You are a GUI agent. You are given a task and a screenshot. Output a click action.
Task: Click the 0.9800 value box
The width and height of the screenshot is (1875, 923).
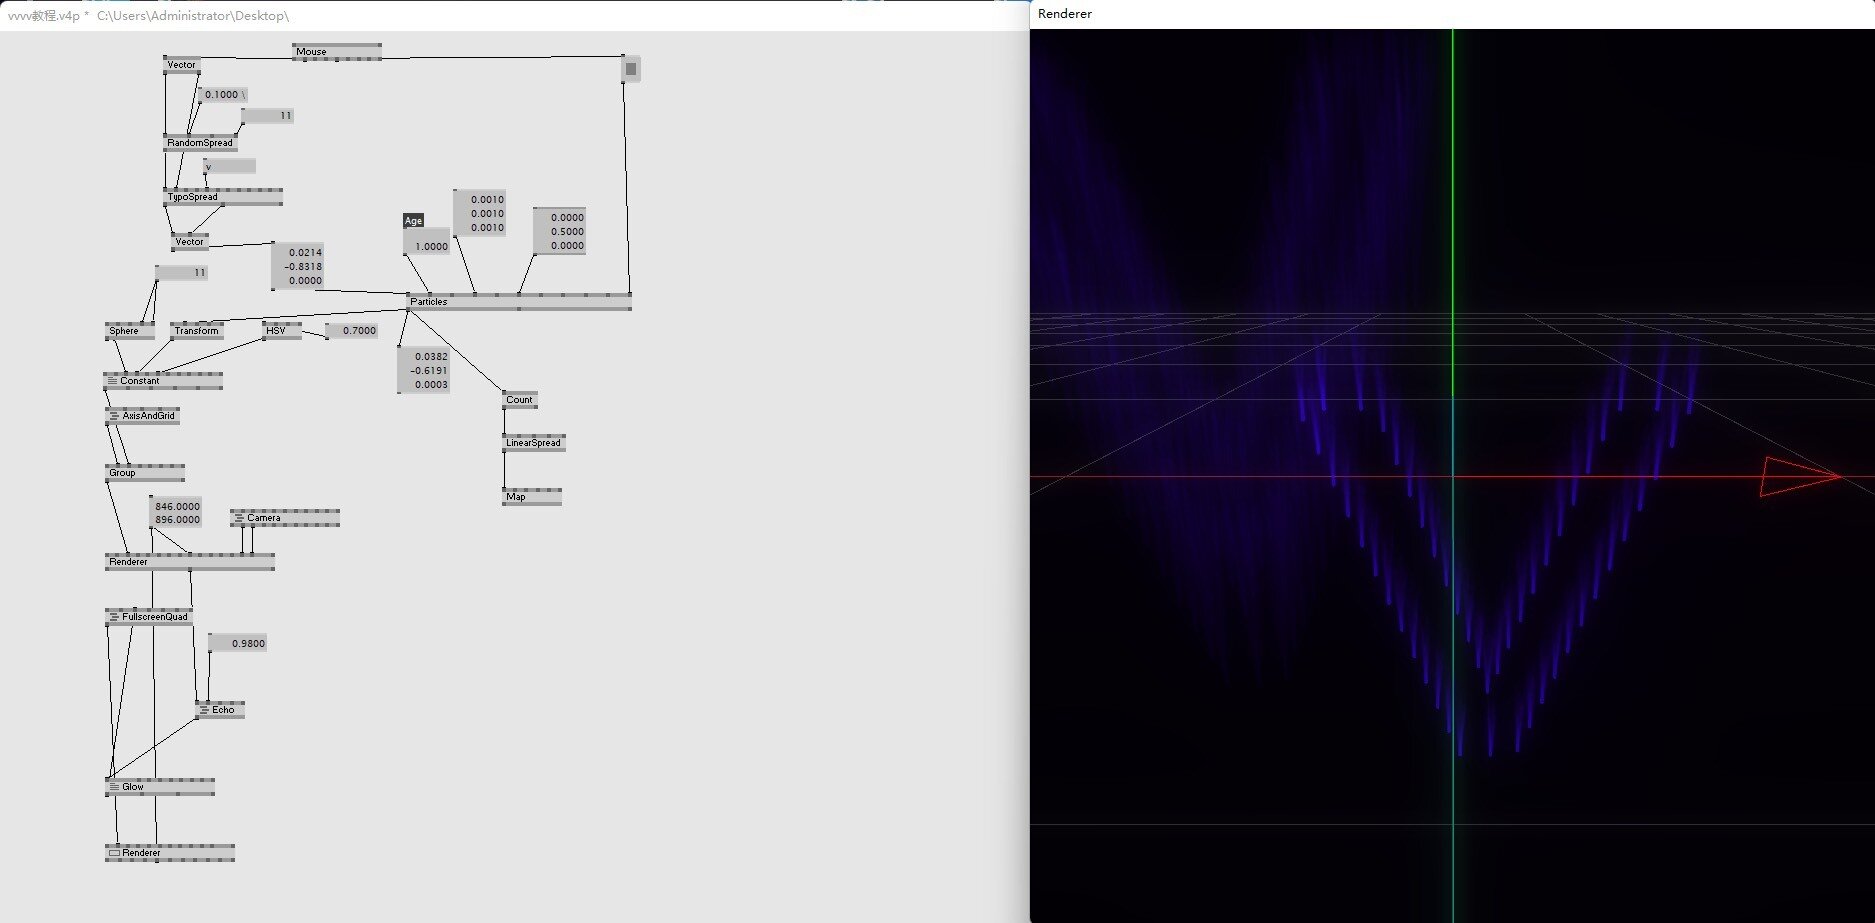237,644
